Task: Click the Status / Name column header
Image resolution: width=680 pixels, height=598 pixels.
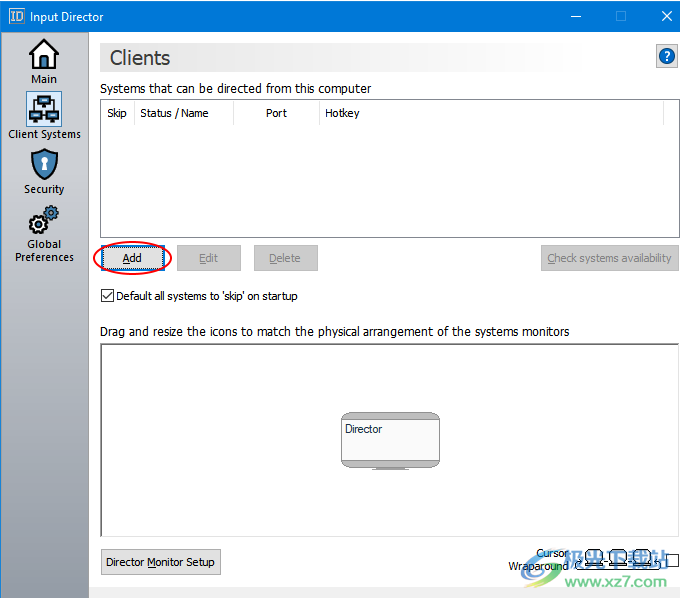Action: pos(184,113)
